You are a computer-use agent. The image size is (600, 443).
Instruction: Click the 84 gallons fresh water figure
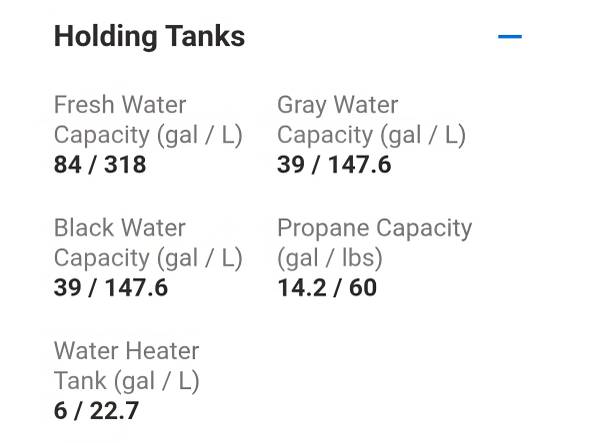(67, 165)
